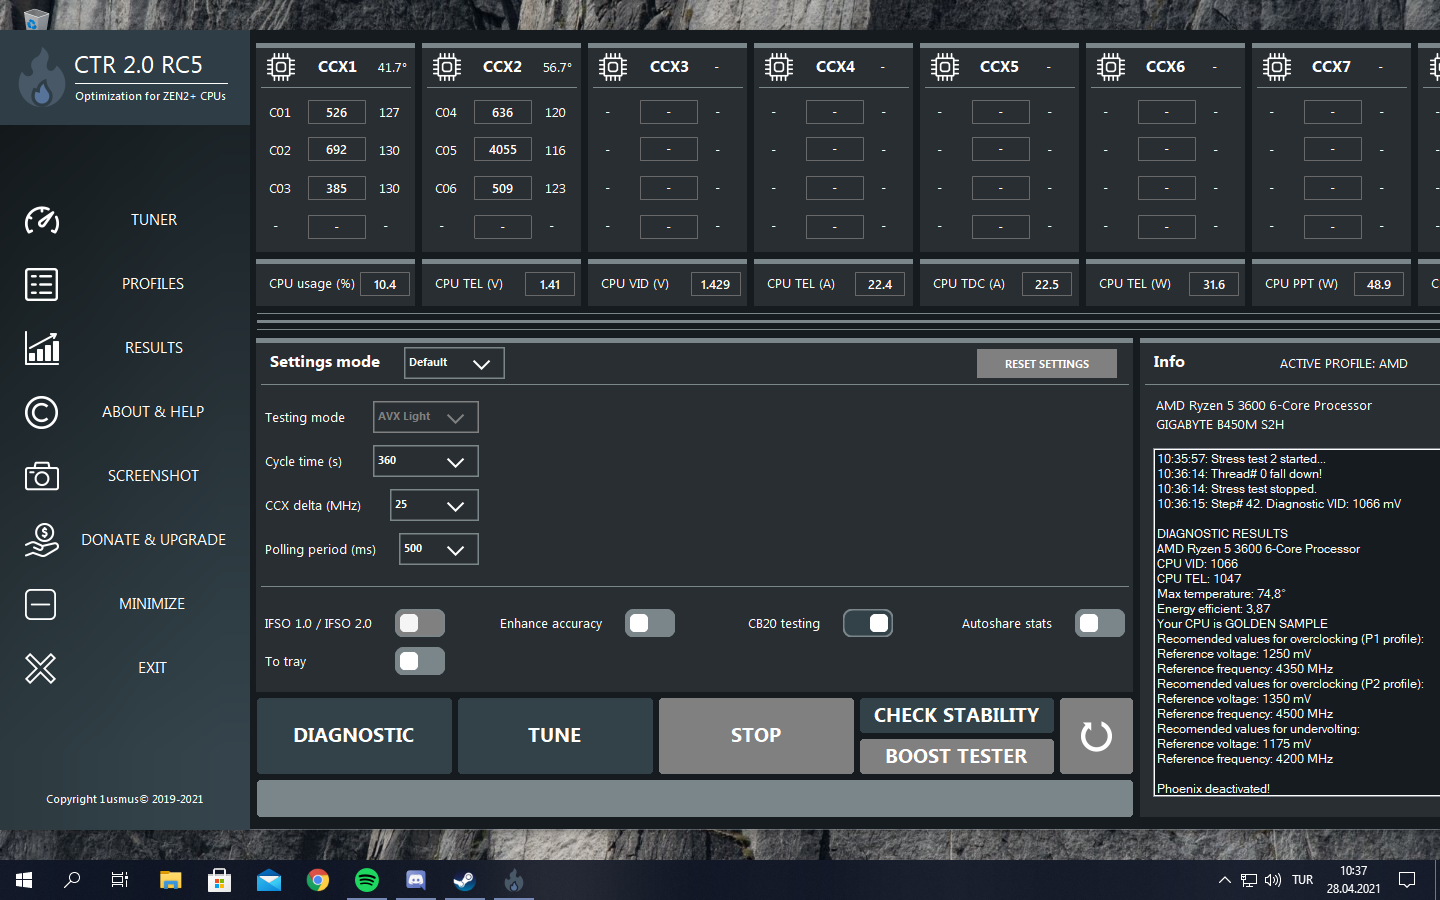Open Spotify from the taskbar
1440x900 pixels.
tap(367, 880)
